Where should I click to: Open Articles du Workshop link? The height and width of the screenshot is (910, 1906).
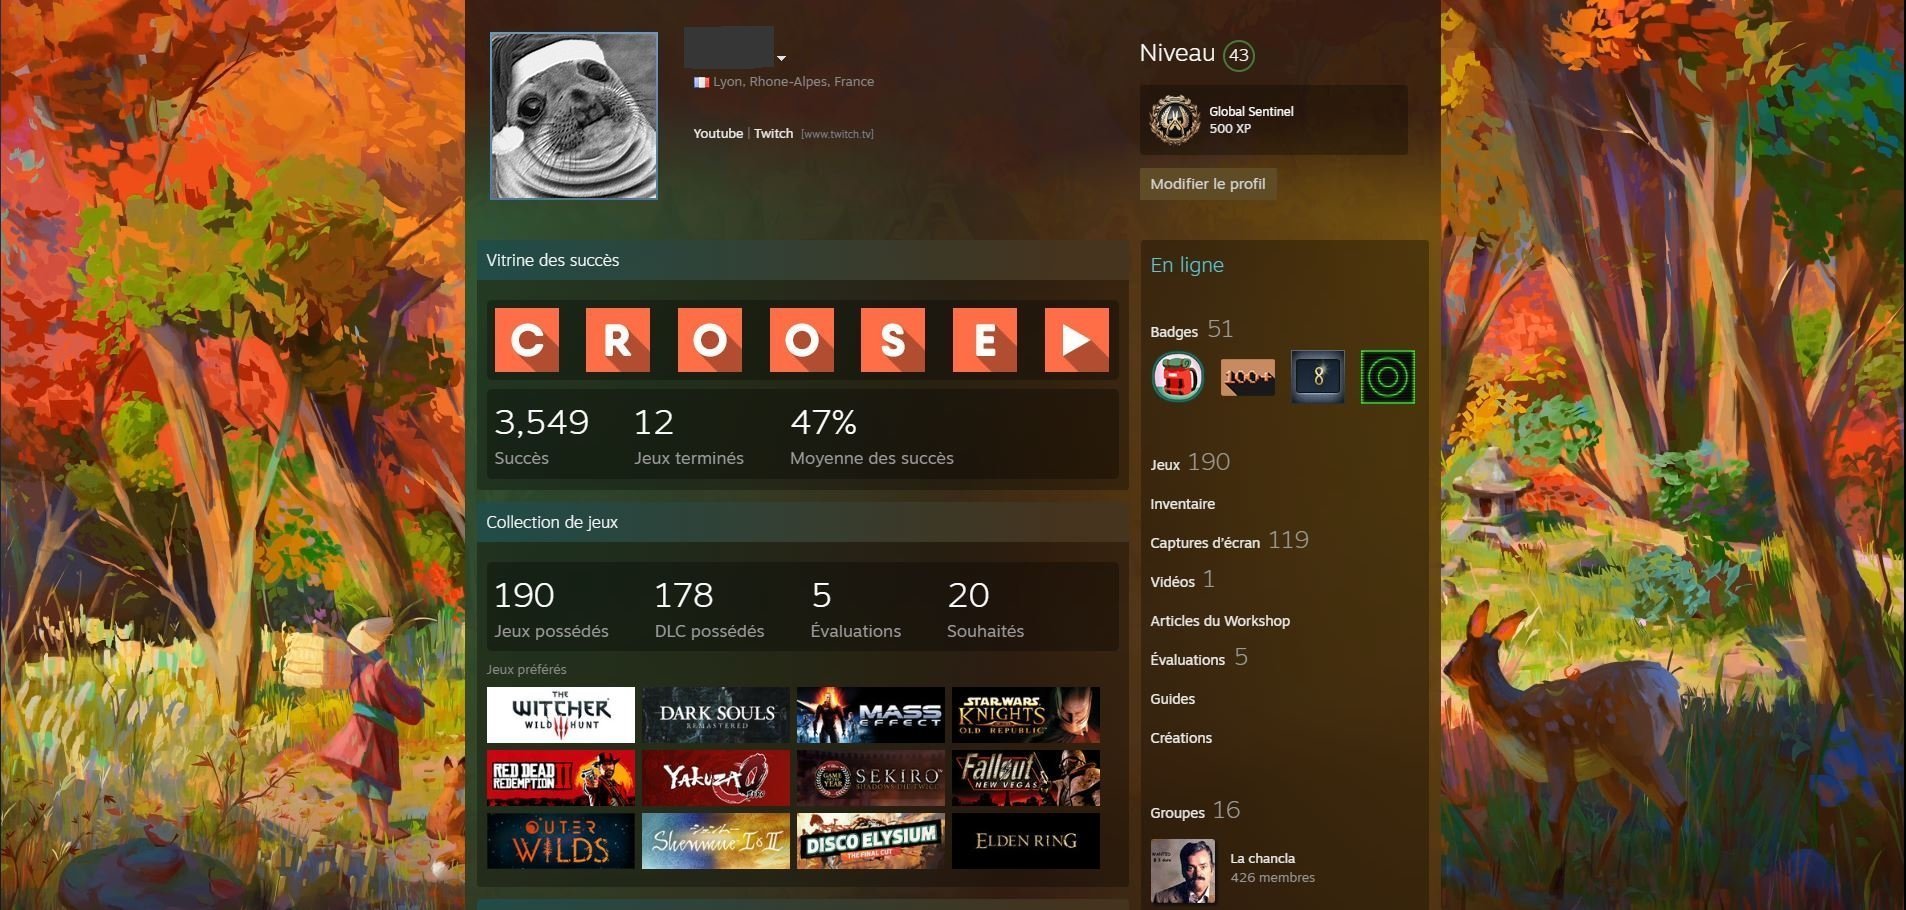click(x=1220, y=621)
